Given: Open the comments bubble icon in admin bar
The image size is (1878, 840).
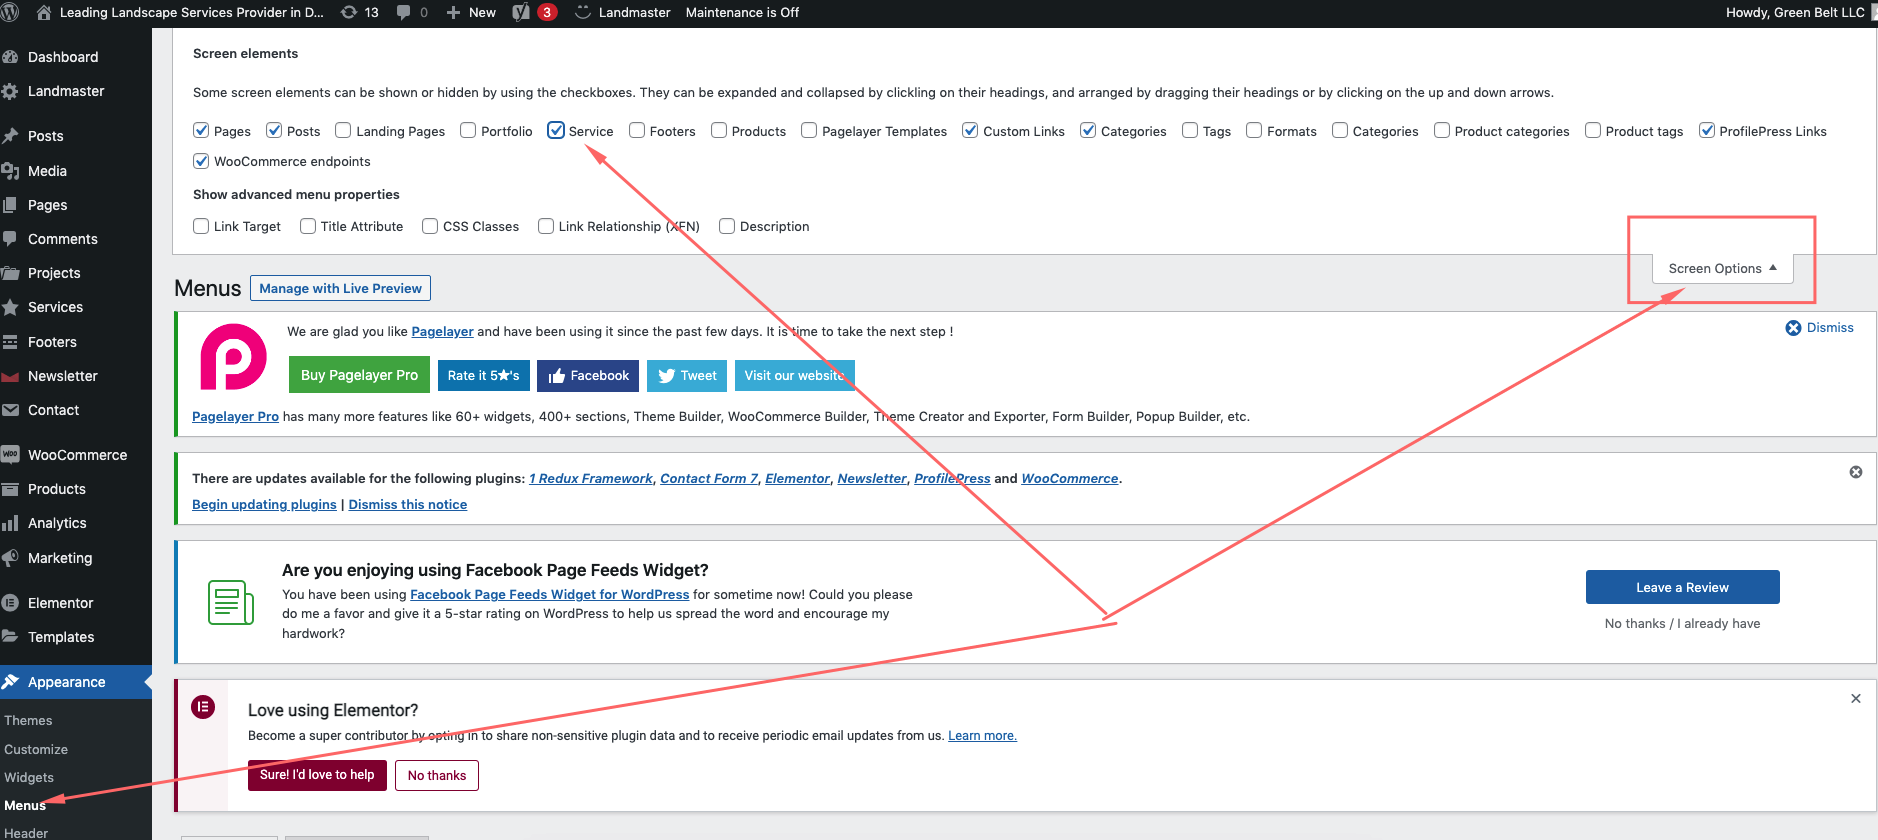Looking at the screenshot, I should (x=403, y=12).
